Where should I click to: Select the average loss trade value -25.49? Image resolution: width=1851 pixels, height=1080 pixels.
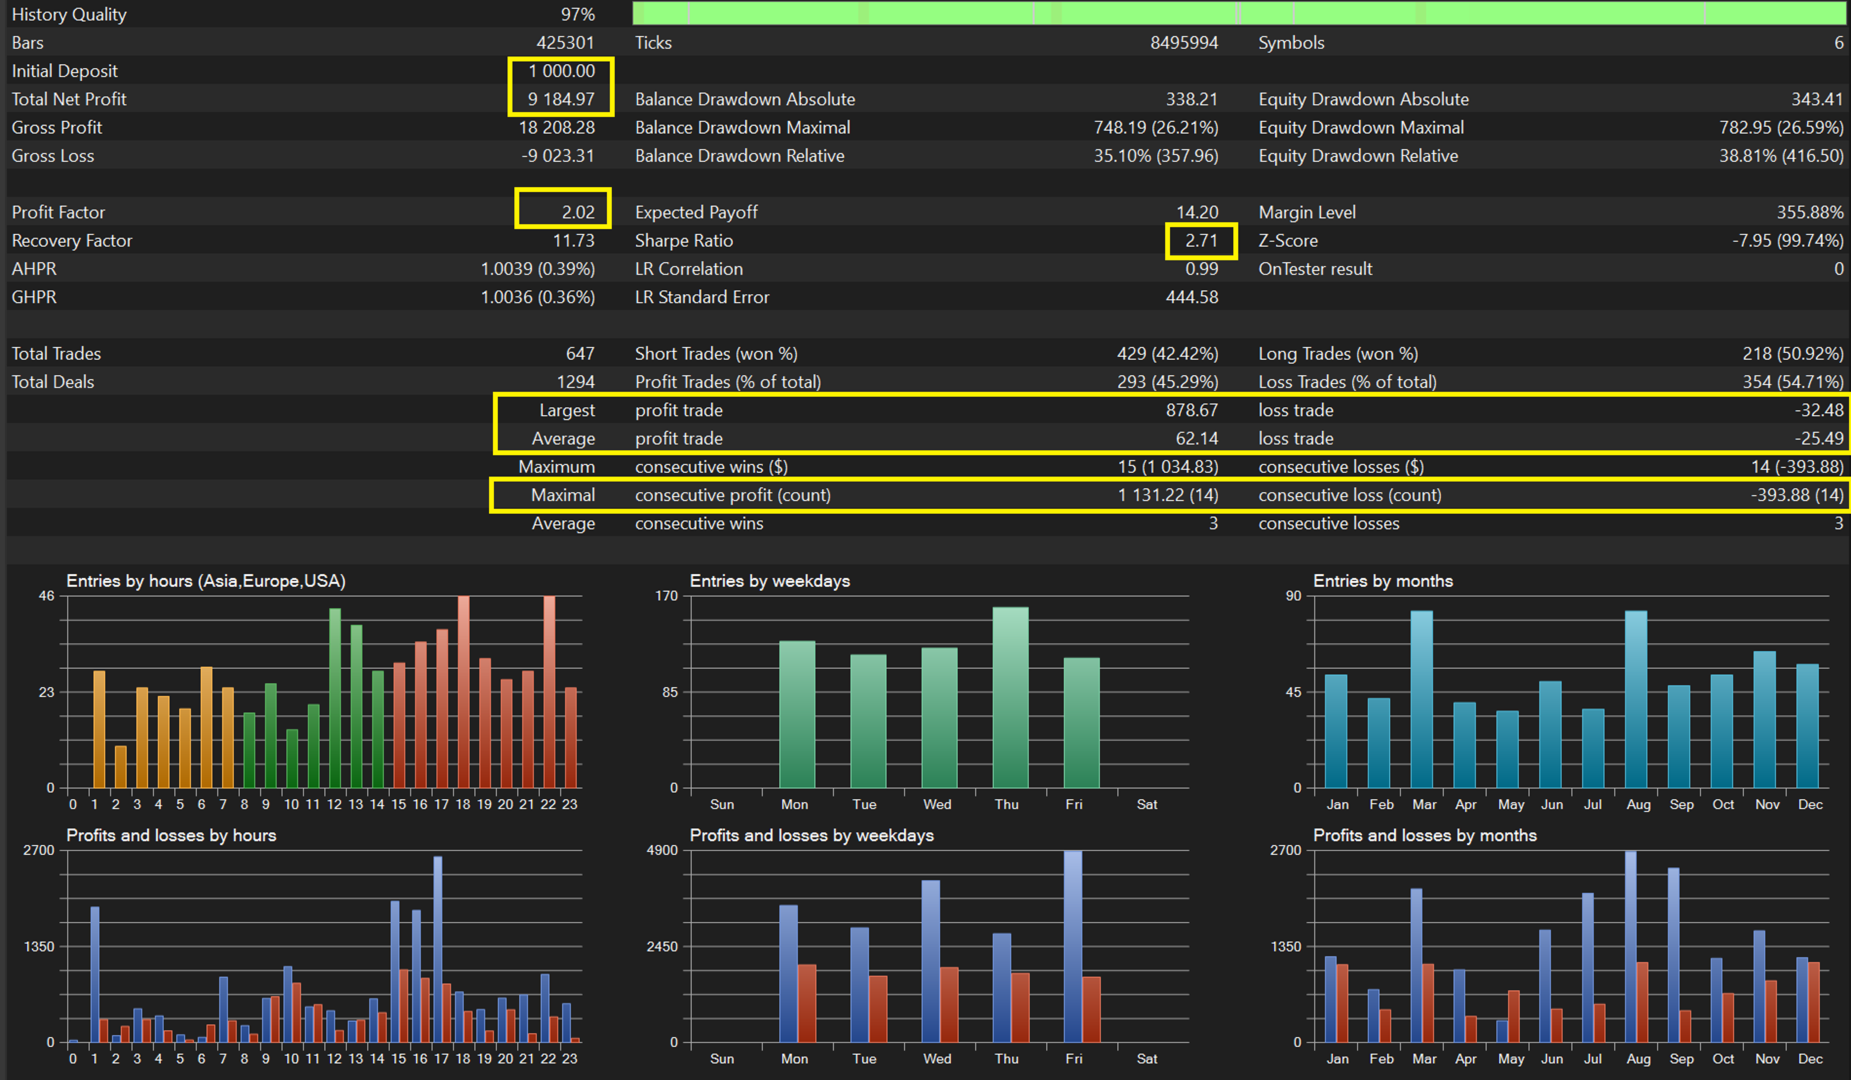click(1817, 438)
